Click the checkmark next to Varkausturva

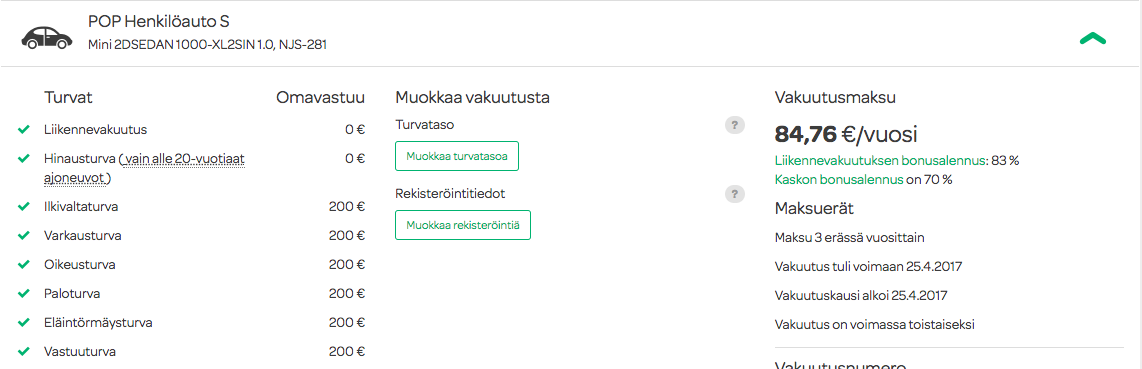point(24,236)
